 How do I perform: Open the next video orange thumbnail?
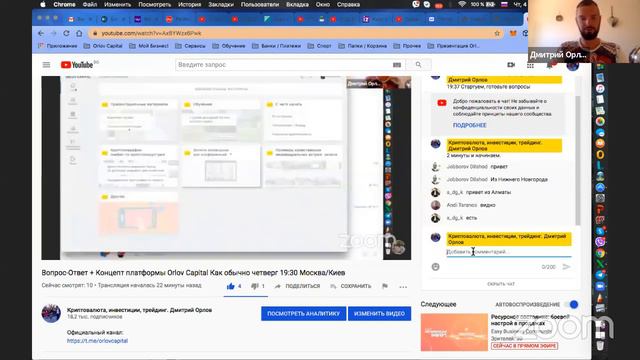coord(454,332)
